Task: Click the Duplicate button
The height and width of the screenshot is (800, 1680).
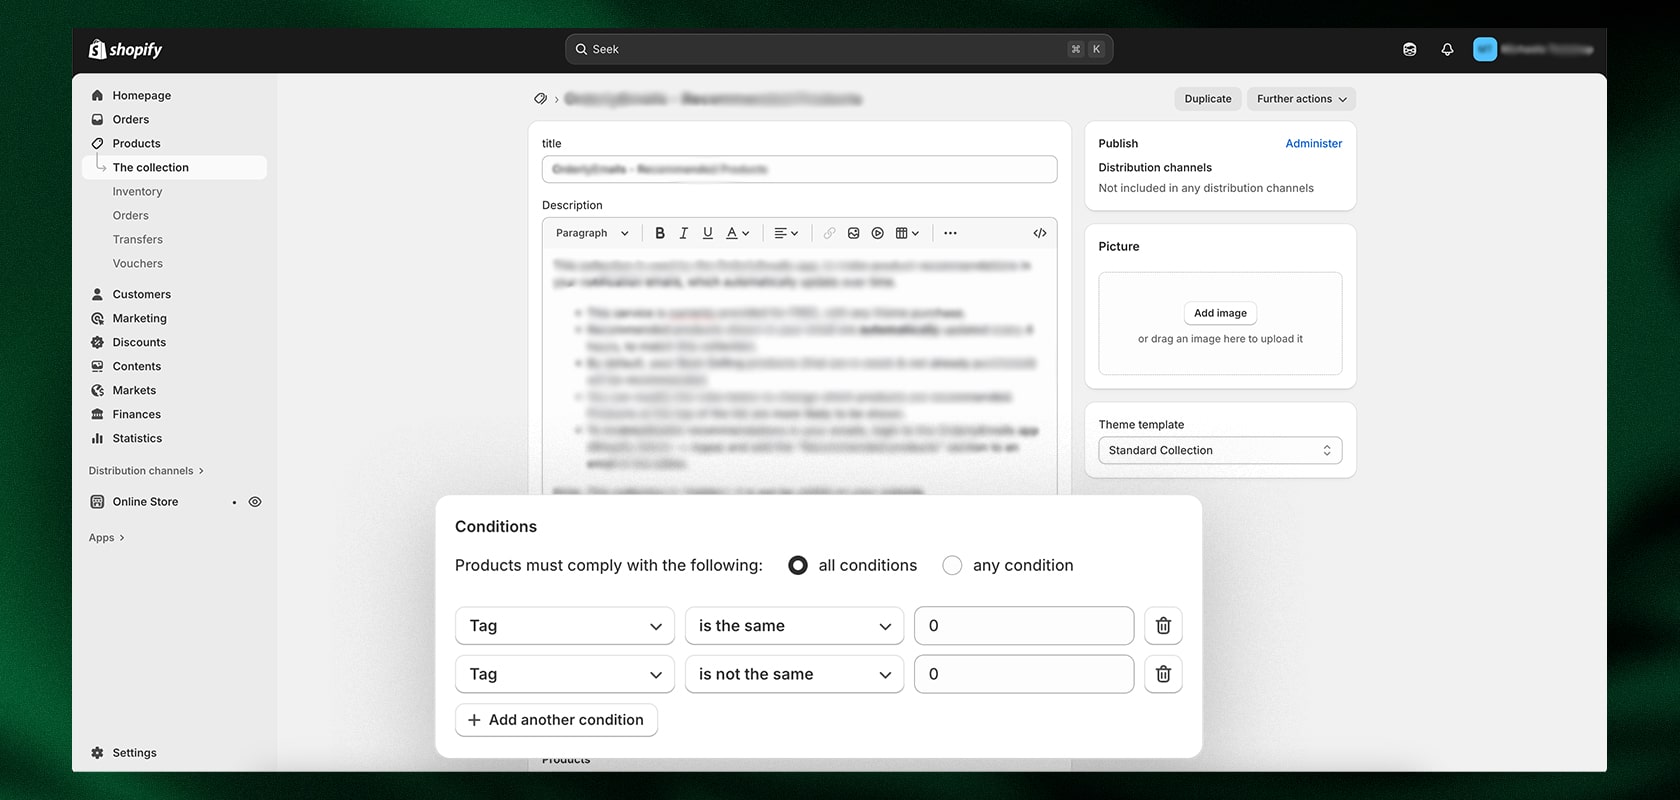Action: pos(1208,99)
